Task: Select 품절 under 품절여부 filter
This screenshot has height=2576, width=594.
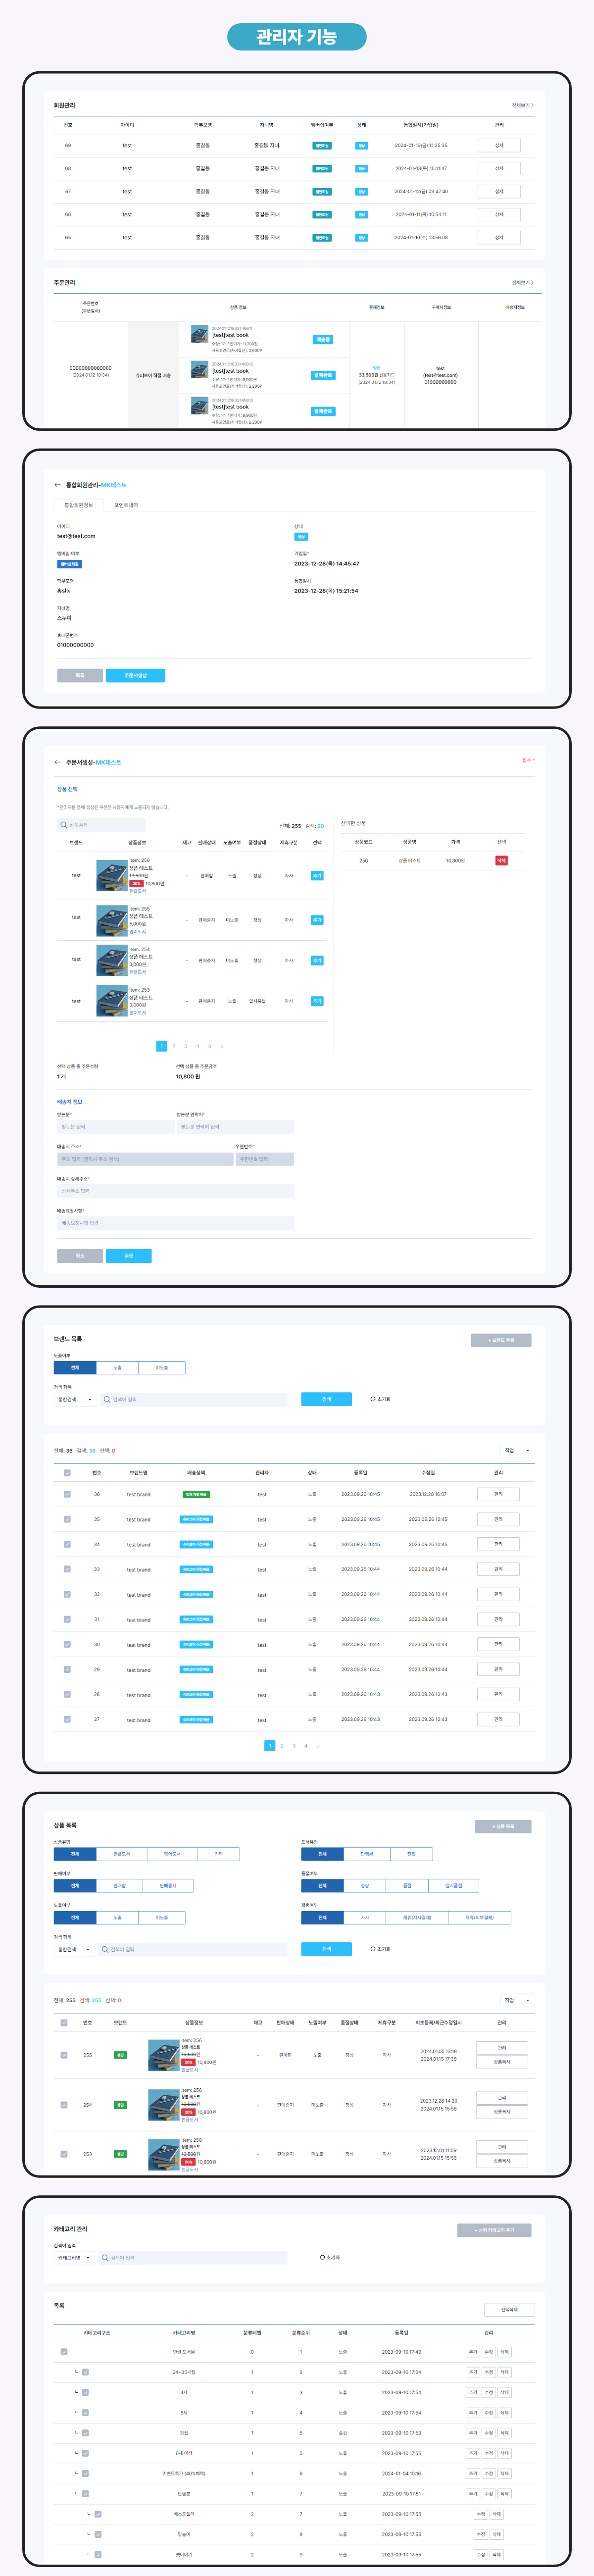Action: coord(407,1885)
